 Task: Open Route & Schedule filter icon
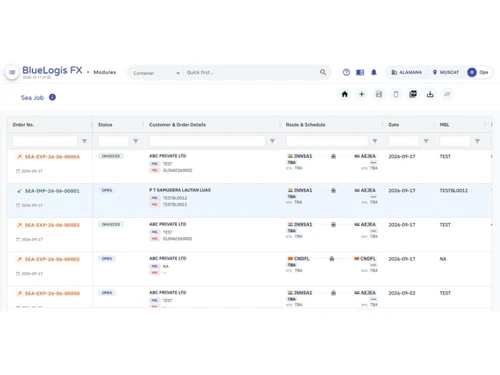[x=375, y=141]
